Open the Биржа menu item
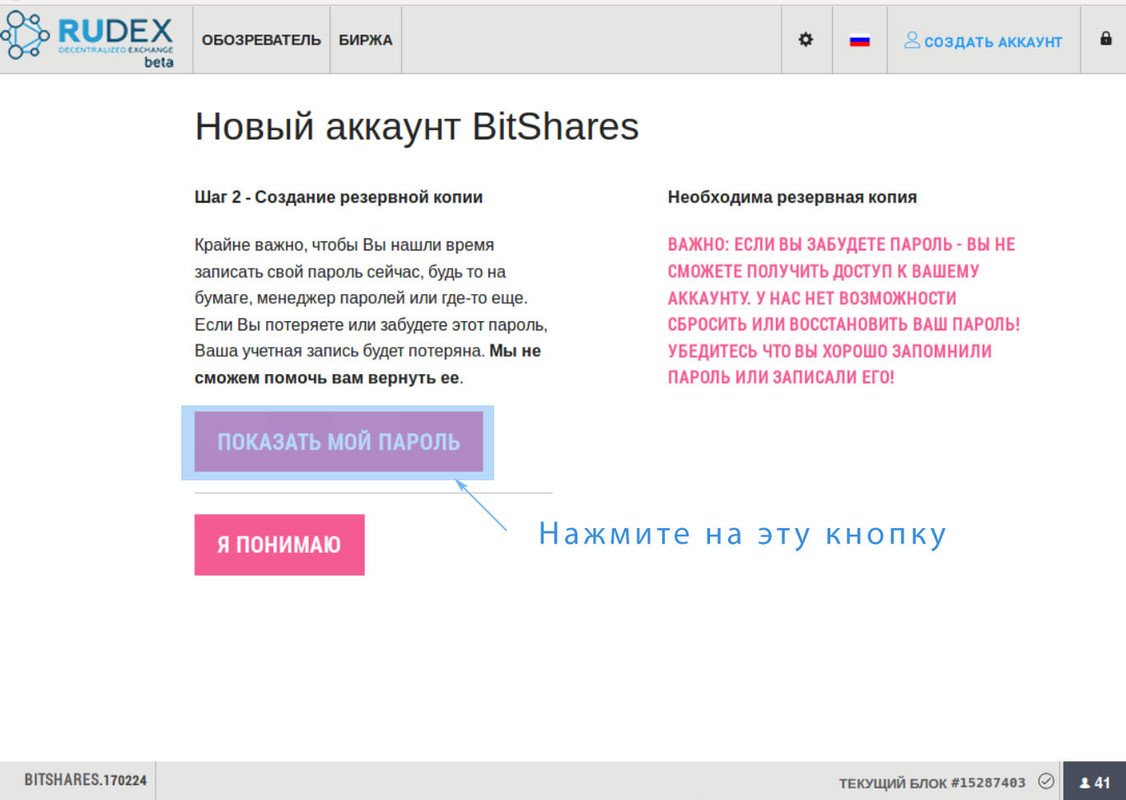 tap(366, 40)
